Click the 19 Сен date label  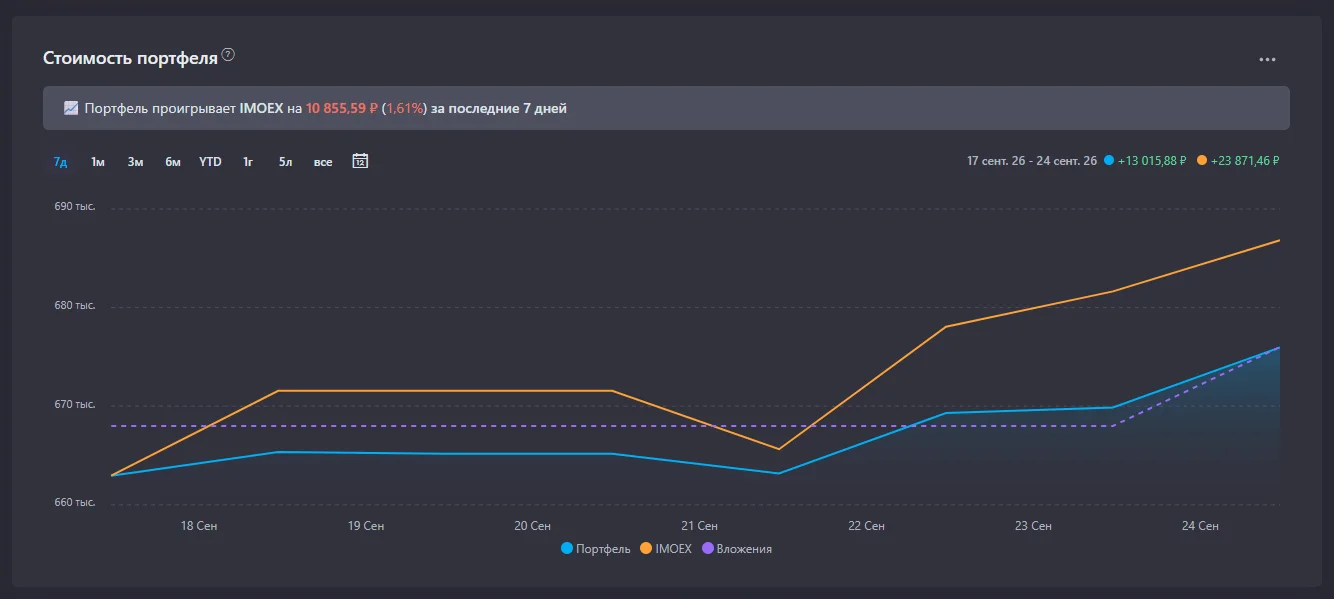tap(366, 526)
